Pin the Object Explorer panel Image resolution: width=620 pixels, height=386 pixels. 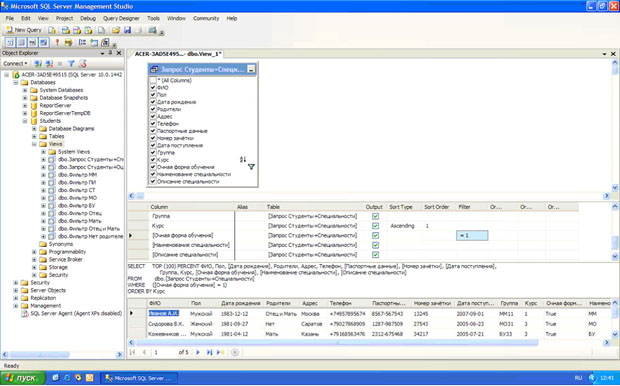click(x=110, y=53)
